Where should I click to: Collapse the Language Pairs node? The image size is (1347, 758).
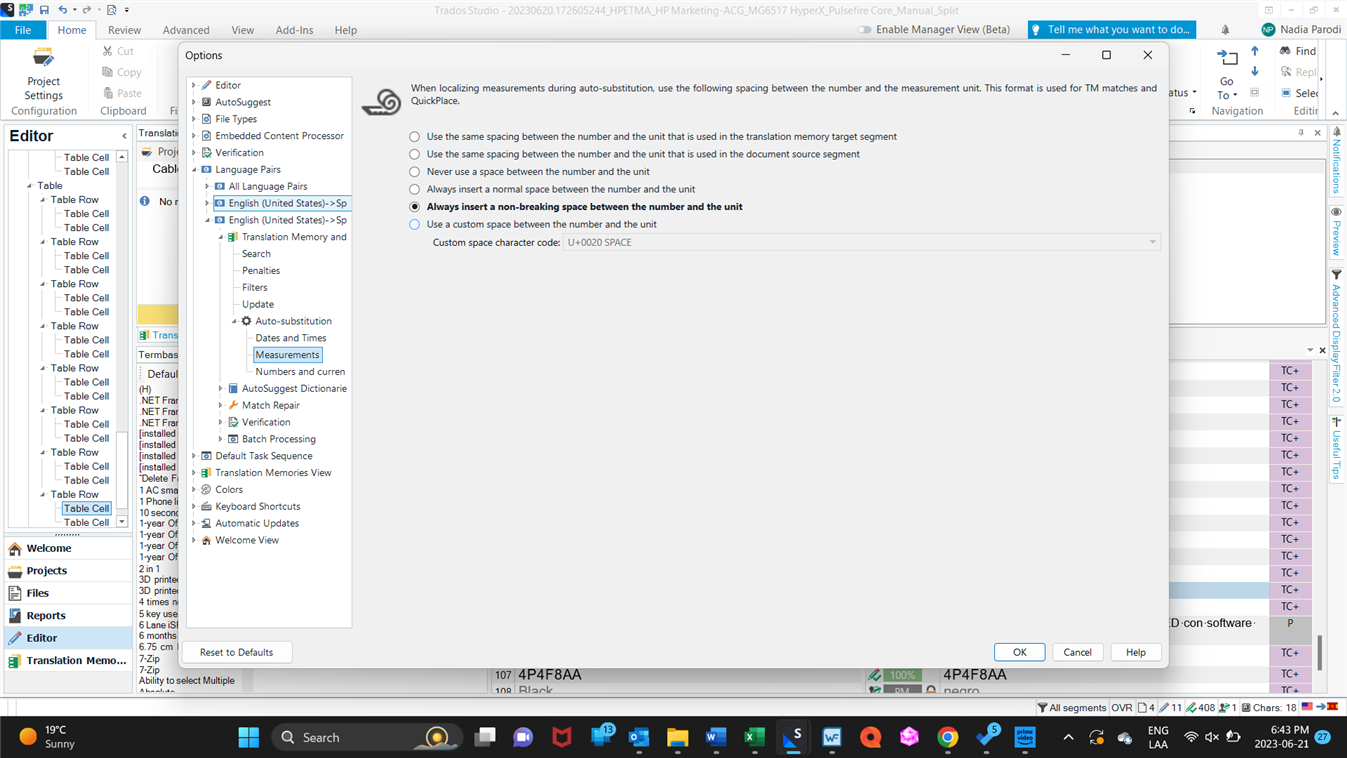click(x=195, y=169)
